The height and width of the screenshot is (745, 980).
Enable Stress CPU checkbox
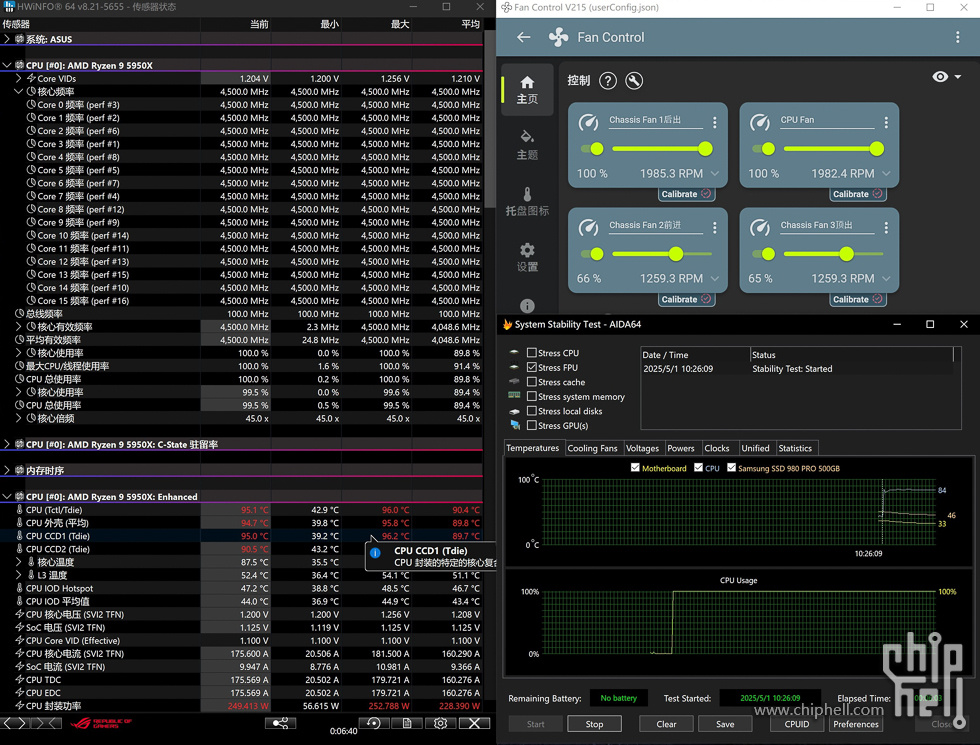(x=532, y=352)
